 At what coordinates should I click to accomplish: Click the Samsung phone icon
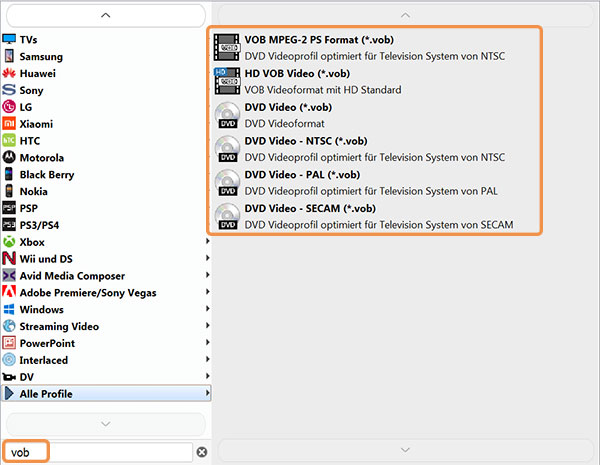tap(9, 56)
